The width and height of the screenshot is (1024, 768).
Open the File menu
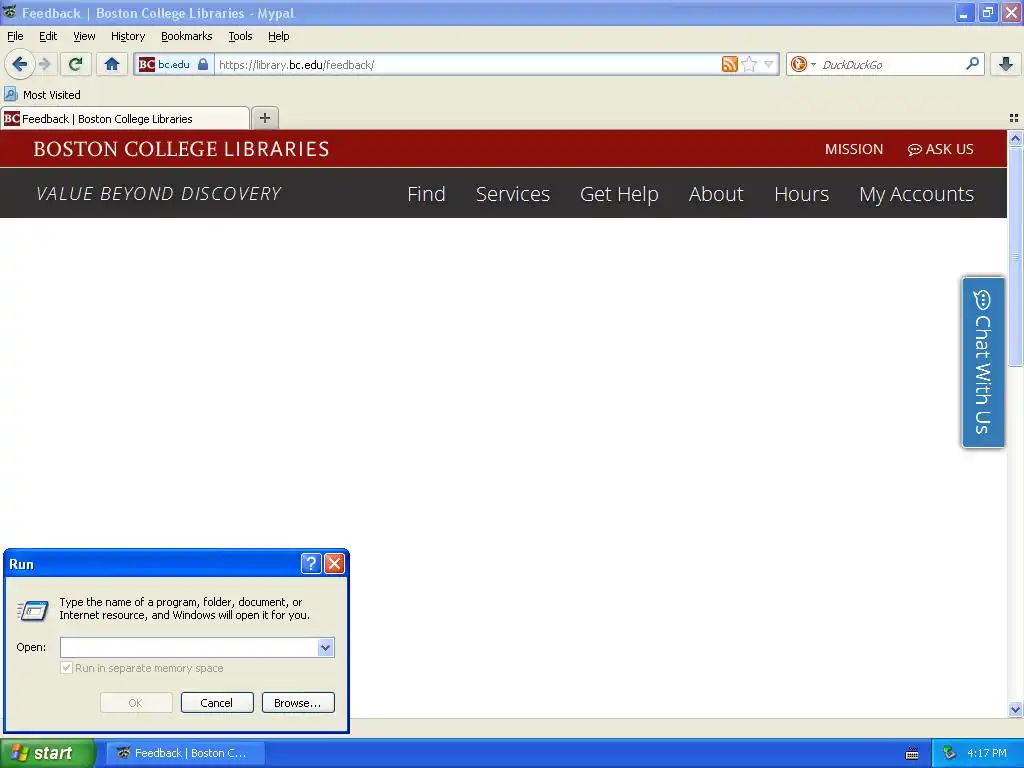point(15,36)
